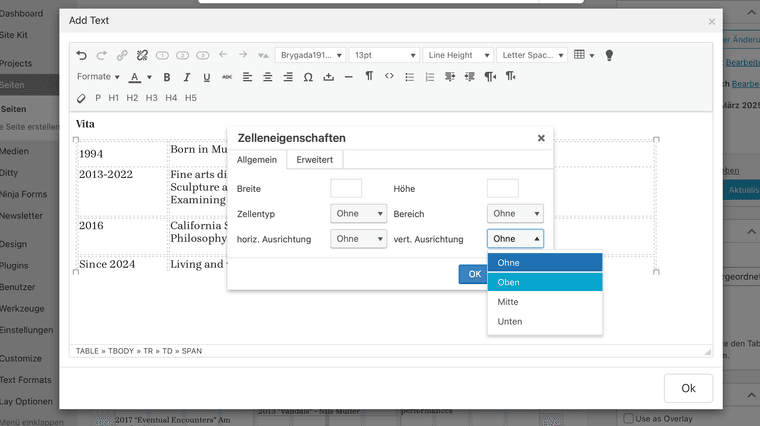Click the clear formatting eraser icon
Screen dimensions: 760x426
point(82,98)
